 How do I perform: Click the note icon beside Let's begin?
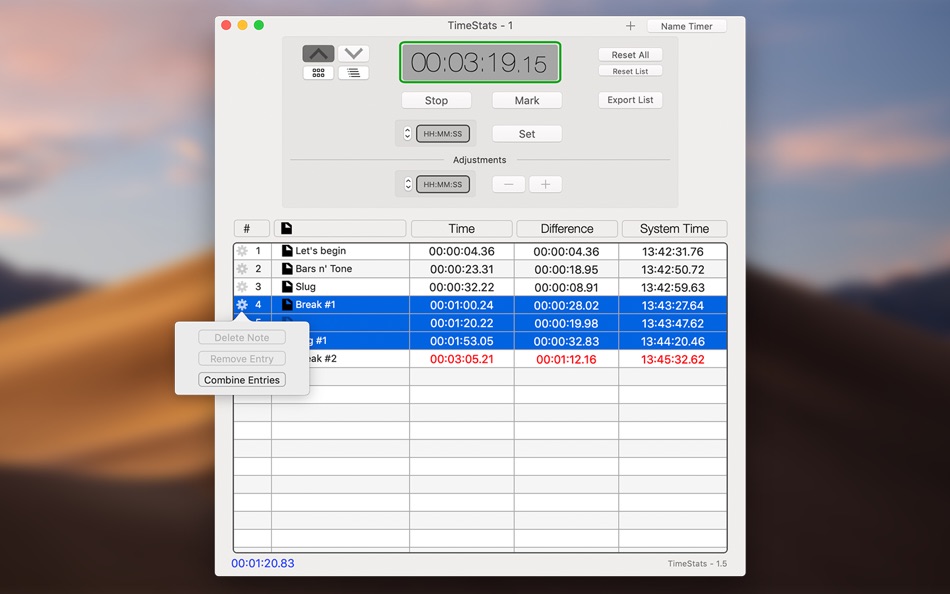click(287, 251)
